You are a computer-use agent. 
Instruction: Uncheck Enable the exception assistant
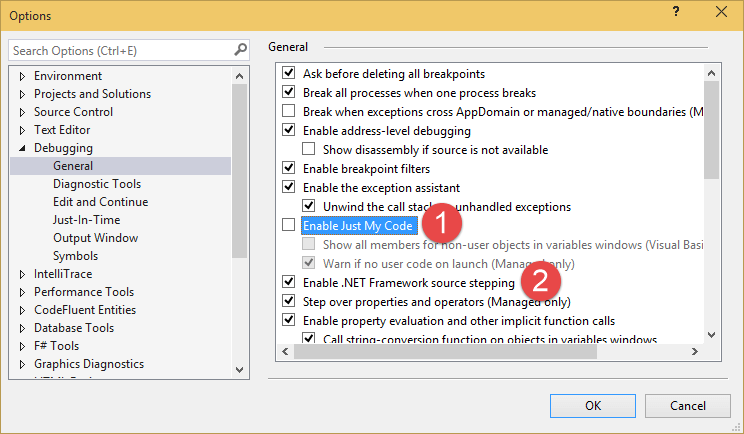point(290,188)
